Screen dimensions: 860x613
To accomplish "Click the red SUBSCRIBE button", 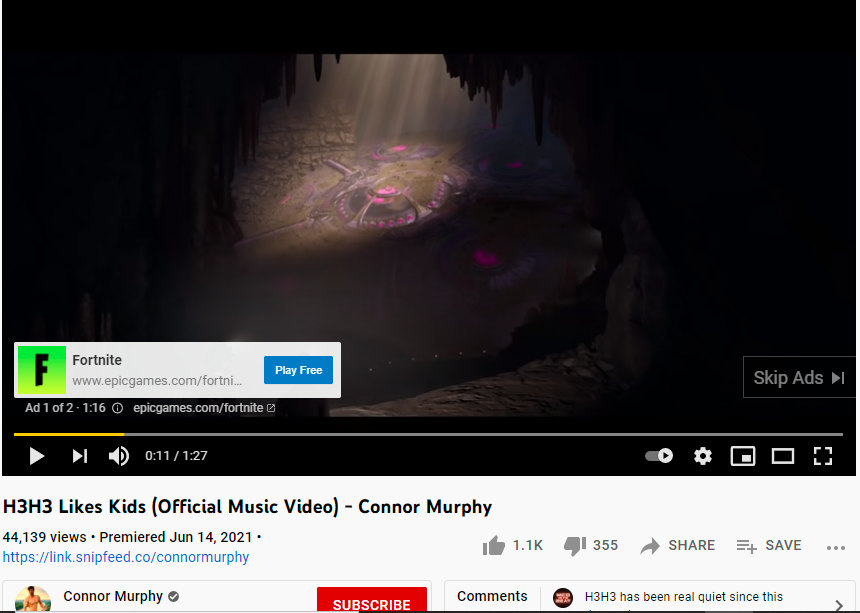I will 372,601.
